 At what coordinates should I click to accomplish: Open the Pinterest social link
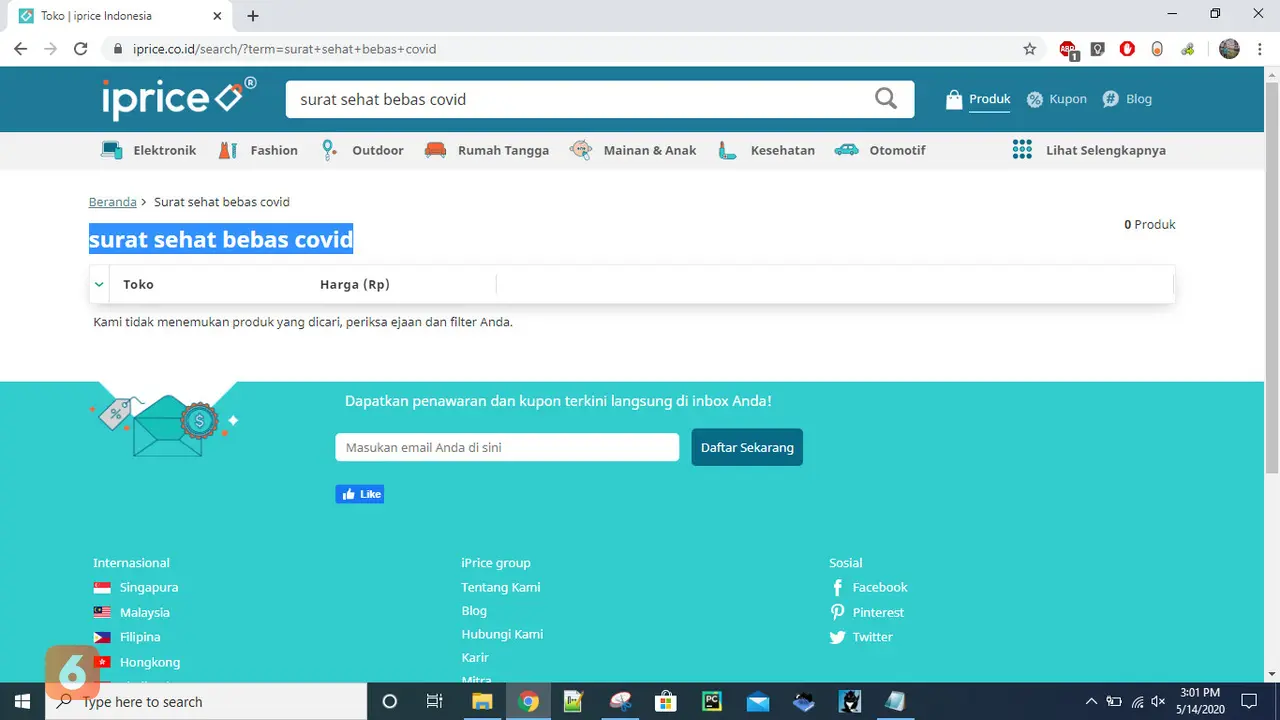pyautogui.click(x=866, y=612)
